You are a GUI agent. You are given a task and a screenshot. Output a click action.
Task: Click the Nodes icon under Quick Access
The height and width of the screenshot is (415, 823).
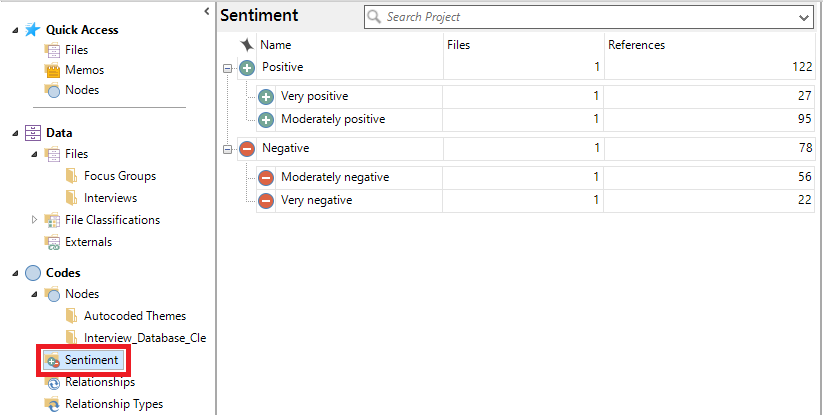click(x=52, y=90)
